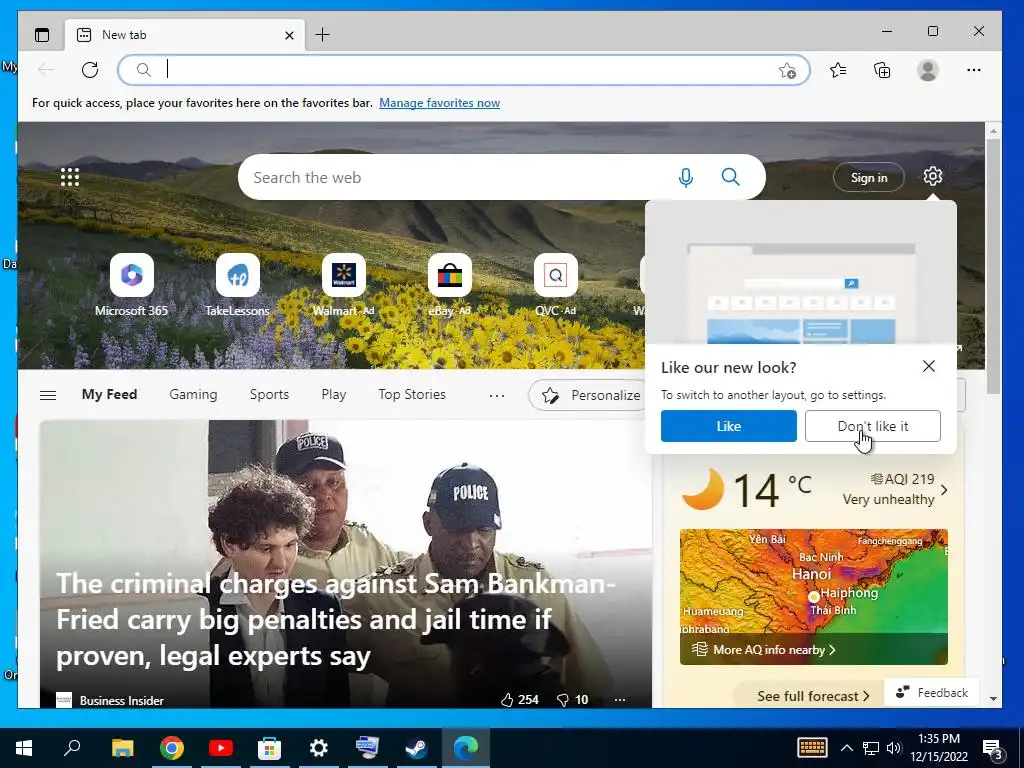Viewport: 1024px width, 768px height.
Task: Click the blue search magnifier icon
Action: click(731, 177)
